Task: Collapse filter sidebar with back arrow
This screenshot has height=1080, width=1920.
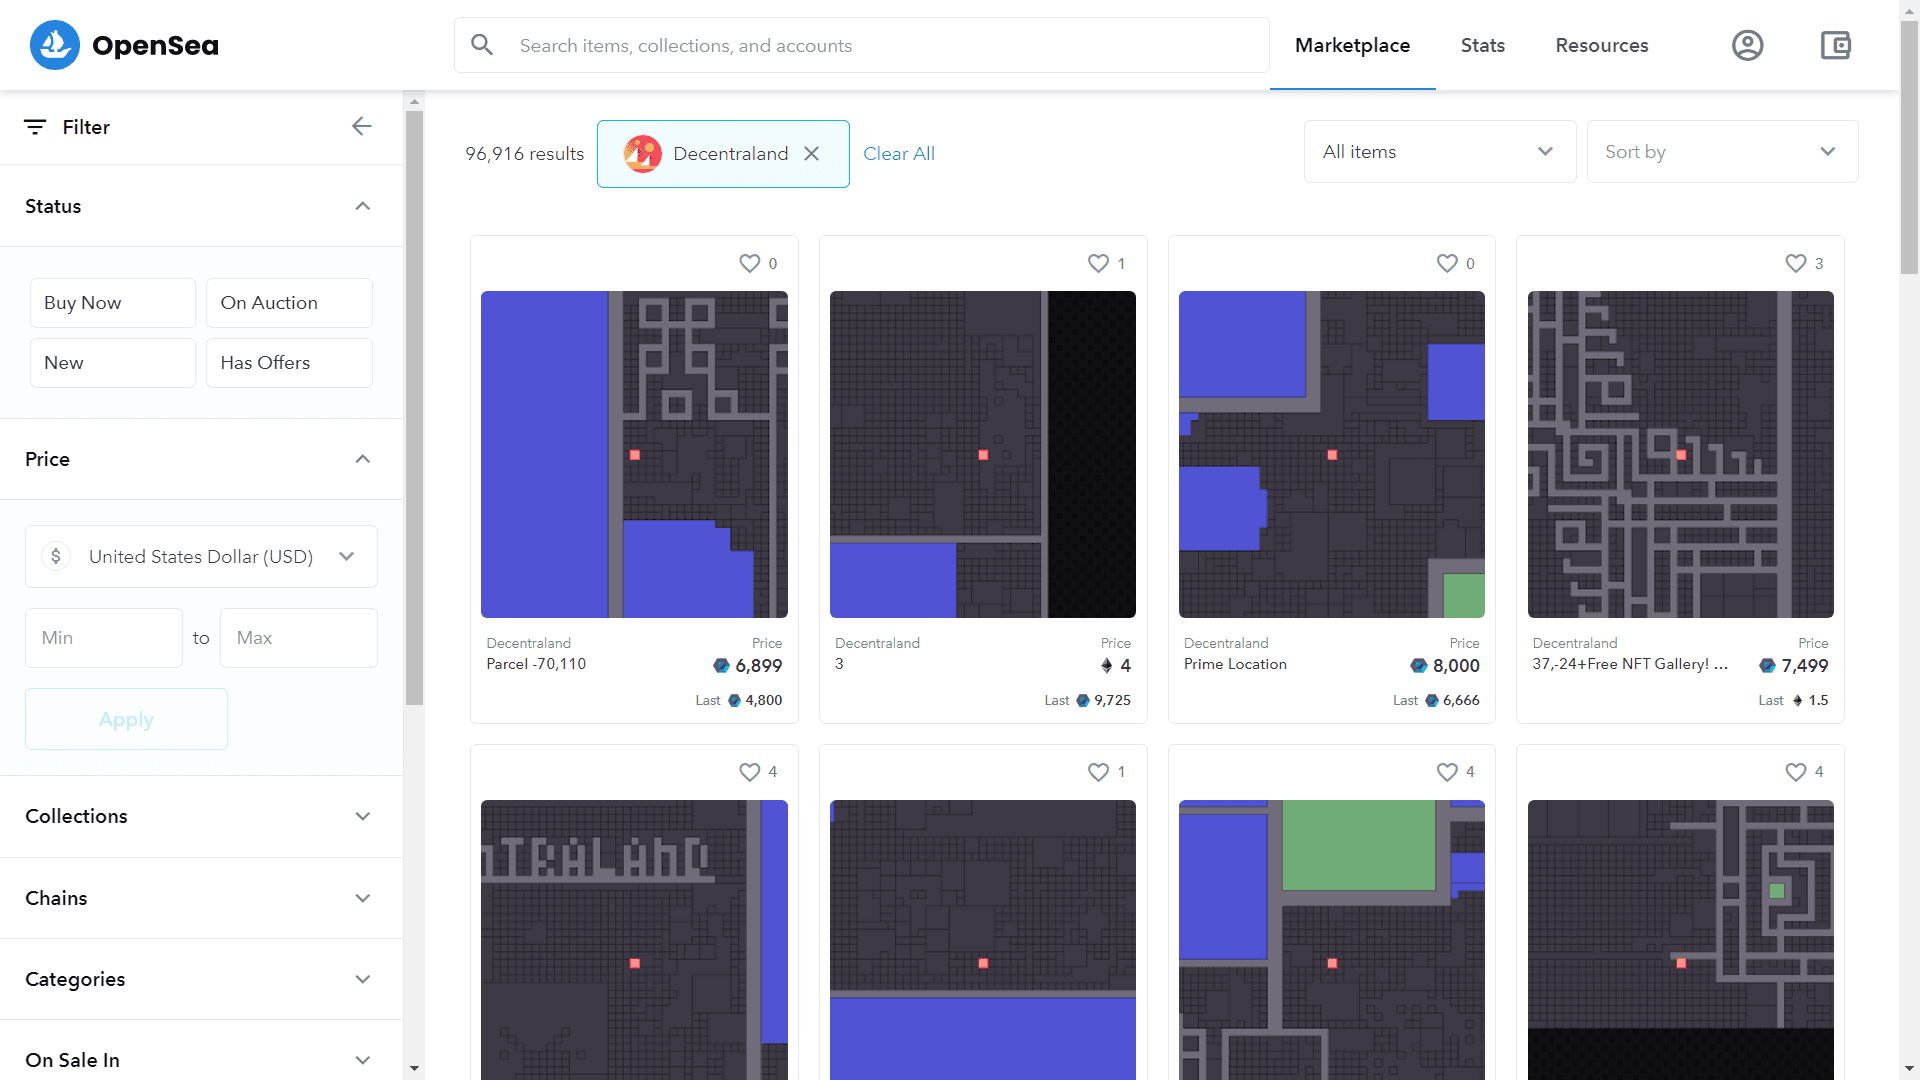Action: (x=362, y=126)
